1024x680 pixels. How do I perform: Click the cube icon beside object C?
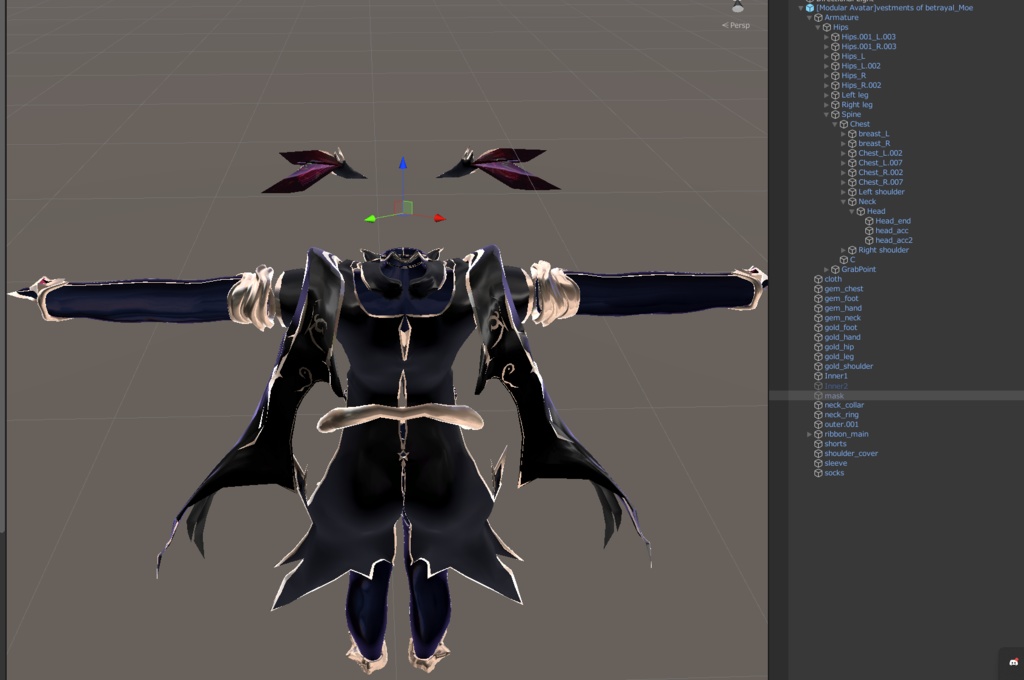(x=844, y=259)
